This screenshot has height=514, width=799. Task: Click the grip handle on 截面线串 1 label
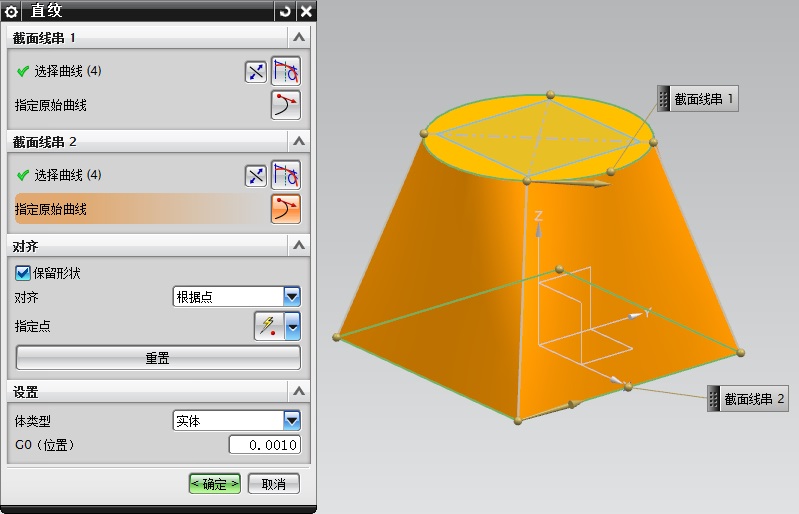click(x=663, y=99)
